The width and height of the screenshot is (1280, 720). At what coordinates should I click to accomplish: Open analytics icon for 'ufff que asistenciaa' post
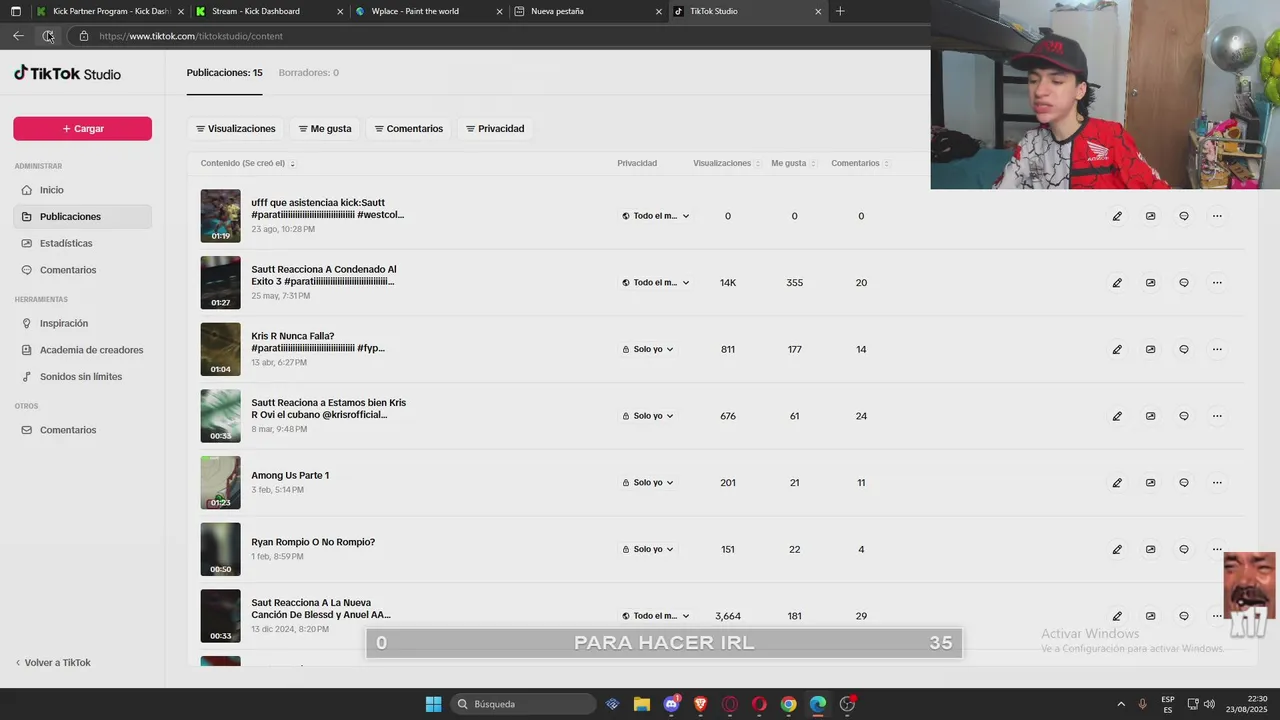click(x=1150, y=216)
